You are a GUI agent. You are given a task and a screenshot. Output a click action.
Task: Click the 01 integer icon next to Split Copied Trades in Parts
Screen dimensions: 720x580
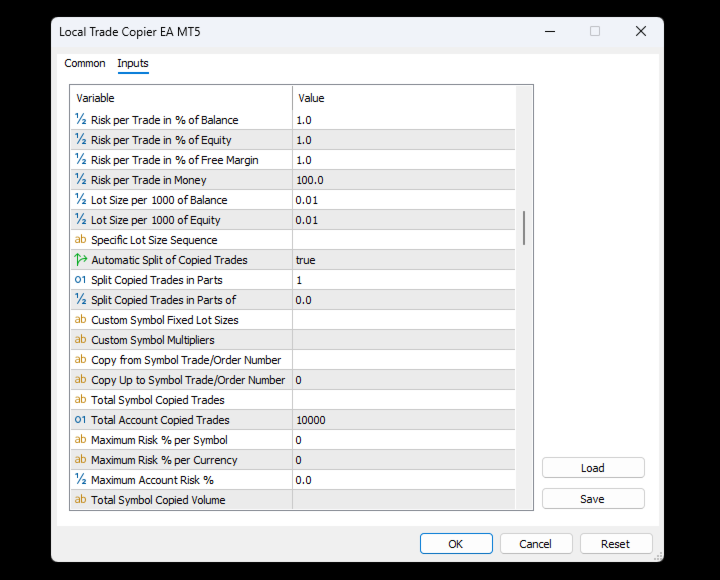[x=80, y=280]
